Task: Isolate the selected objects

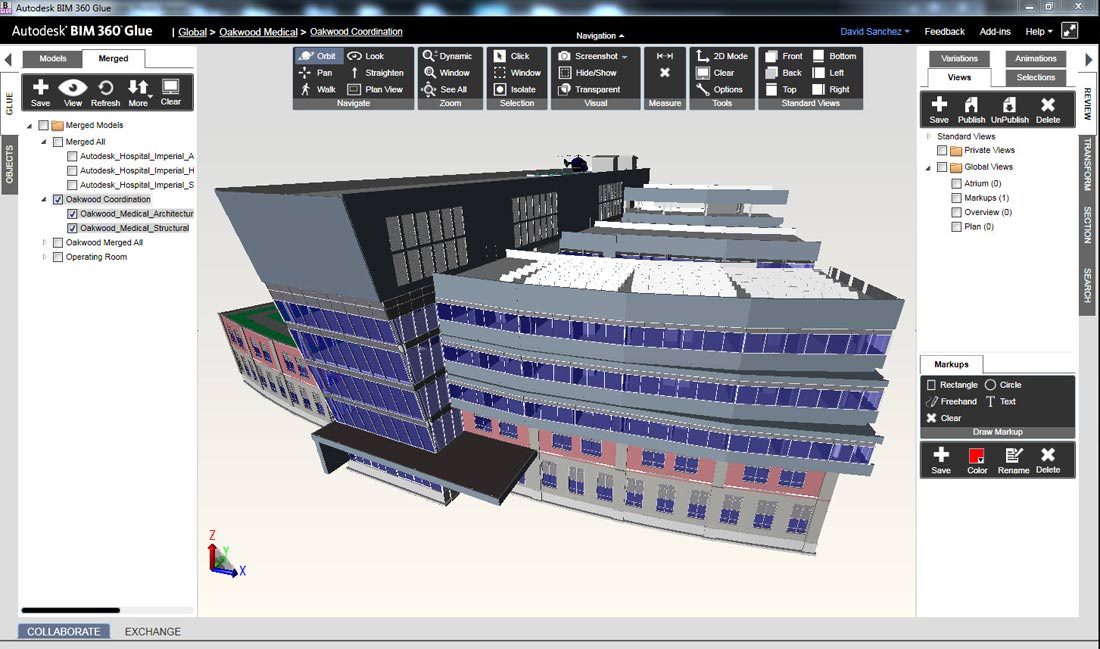Action: tap(515, 90)
